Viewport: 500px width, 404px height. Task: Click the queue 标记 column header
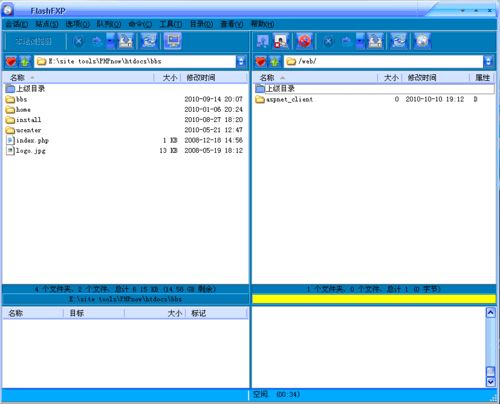coord(216,313)
